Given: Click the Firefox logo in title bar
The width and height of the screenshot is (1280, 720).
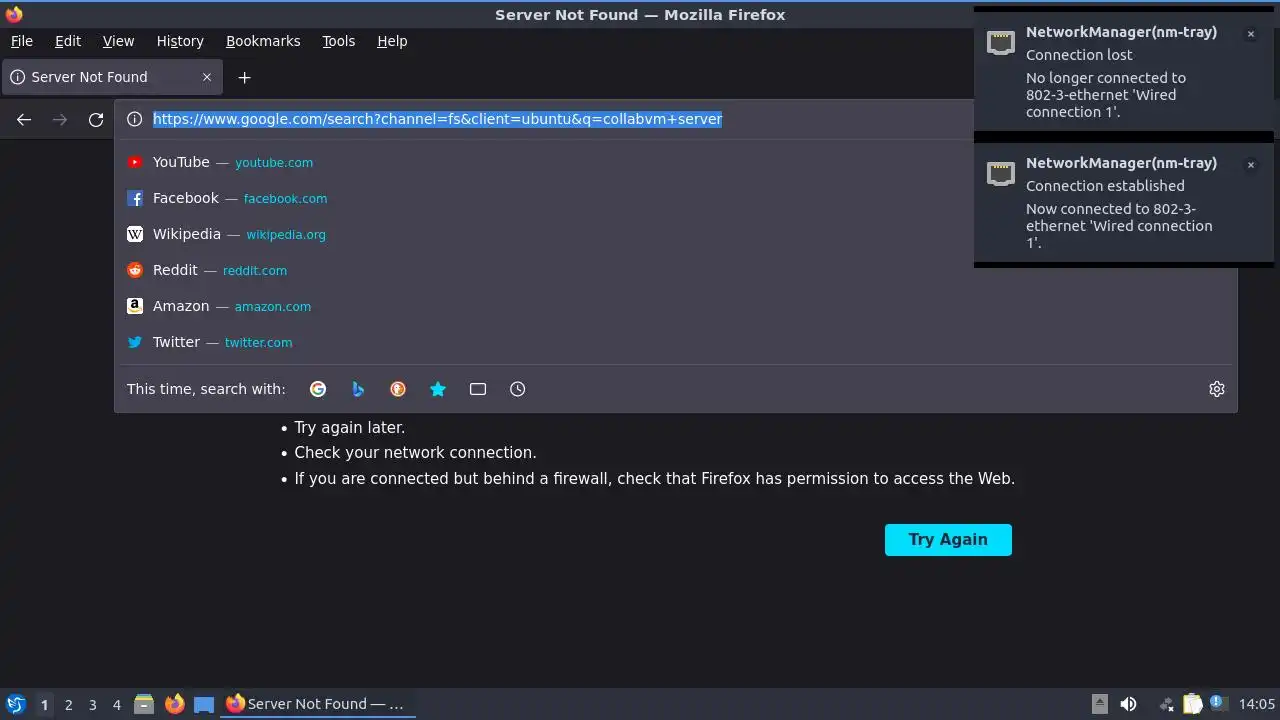Looking at the screenshot, I should pos(13,14).
